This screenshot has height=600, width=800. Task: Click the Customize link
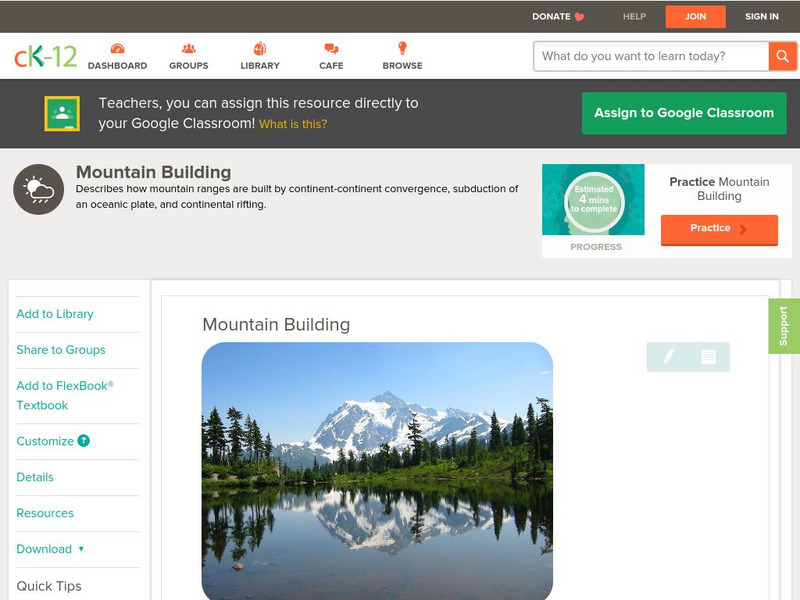tap(45, 441)
